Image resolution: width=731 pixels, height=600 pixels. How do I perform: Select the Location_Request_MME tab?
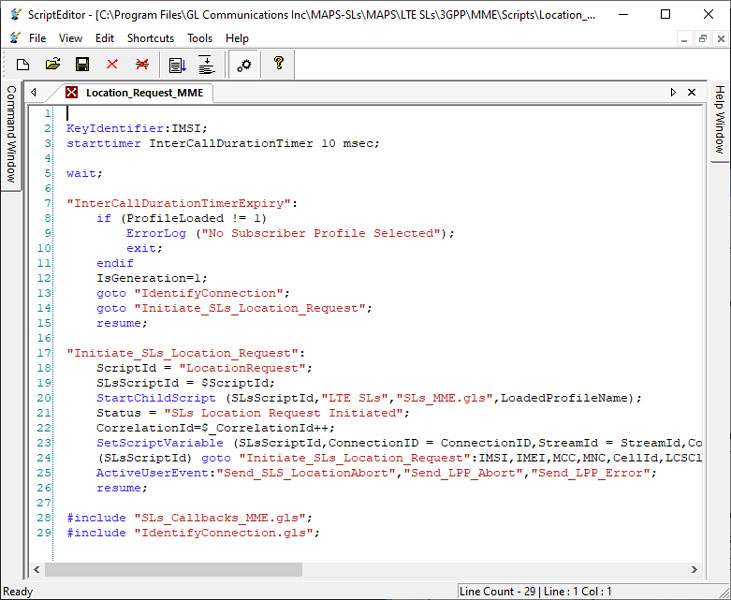142,93
